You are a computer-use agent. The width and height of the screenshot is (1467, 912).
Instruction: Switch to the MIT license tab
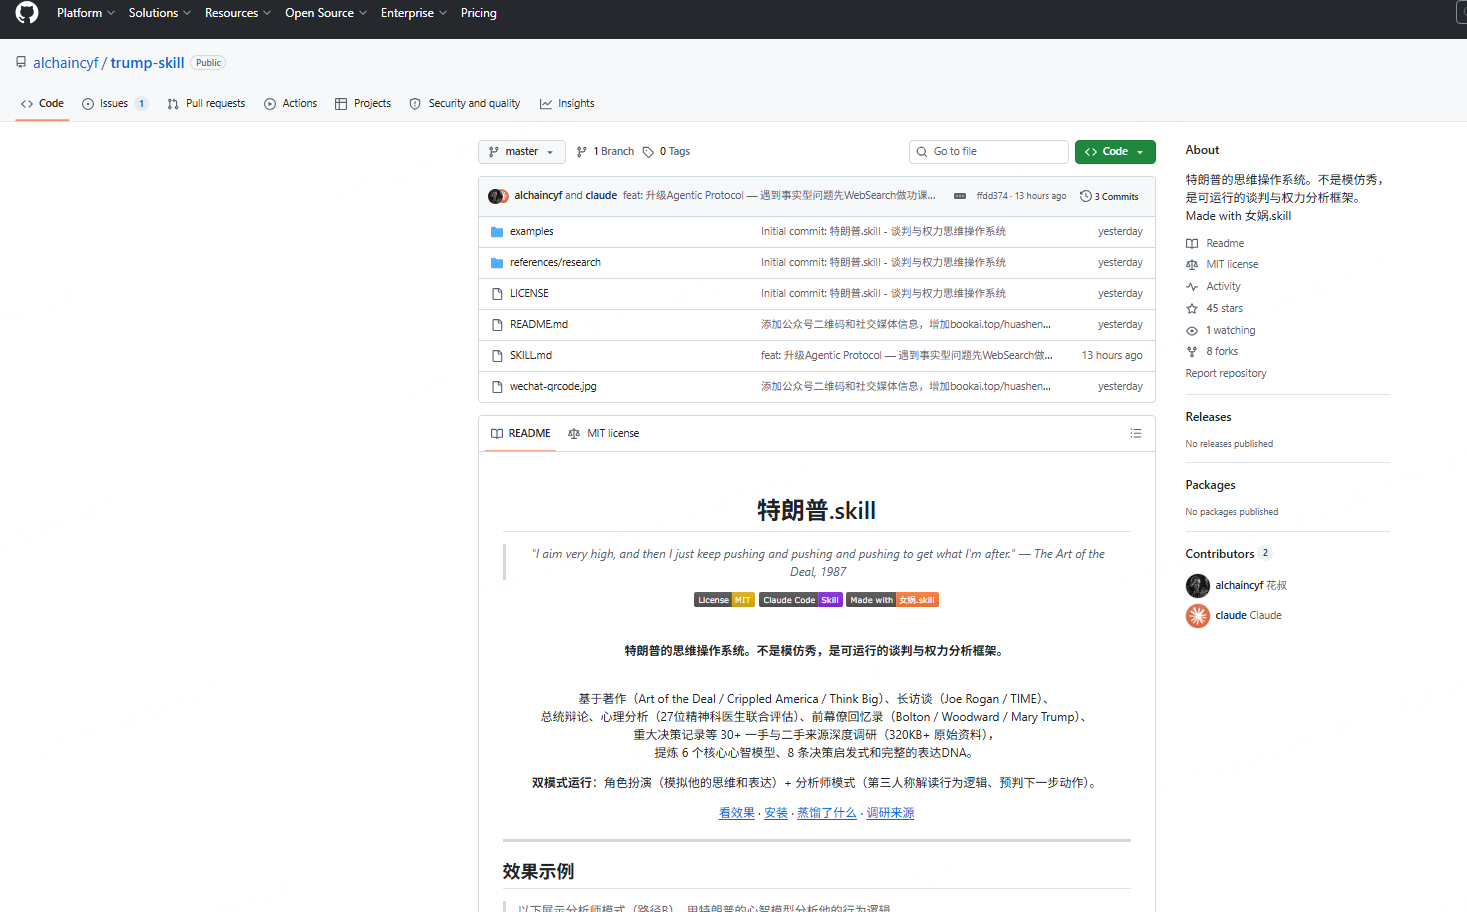pos(603,434)
